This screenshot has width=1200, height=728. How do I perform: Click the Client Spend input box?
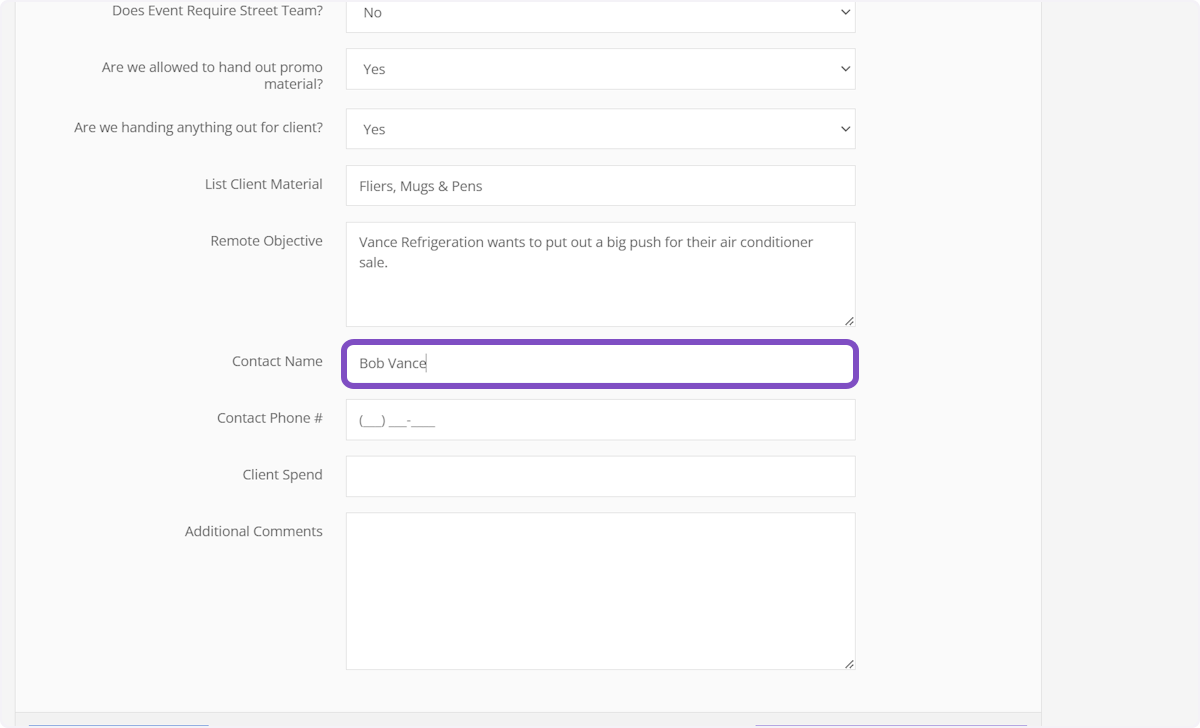[600, 476]
